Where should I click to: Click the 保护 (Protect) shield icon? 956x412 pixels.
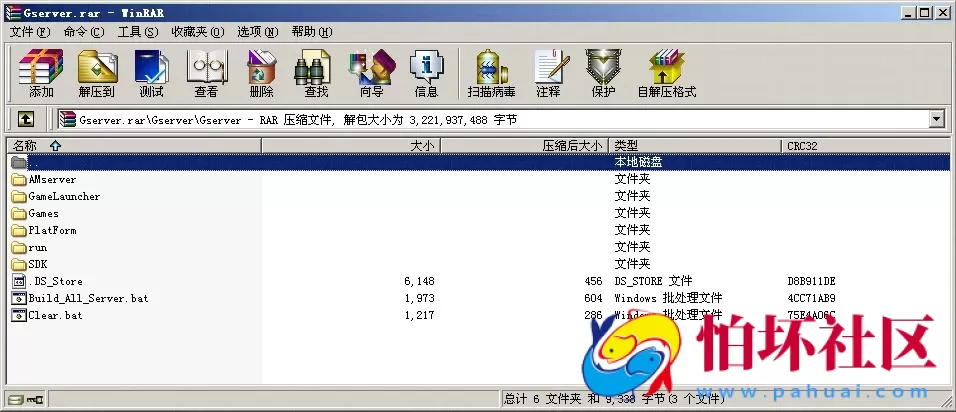[603, 74]
